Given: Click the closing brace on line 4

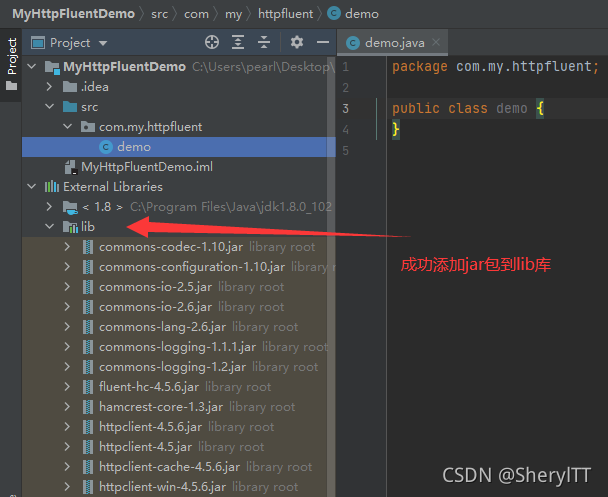Looking at the screenshot, I should (396, 129).
